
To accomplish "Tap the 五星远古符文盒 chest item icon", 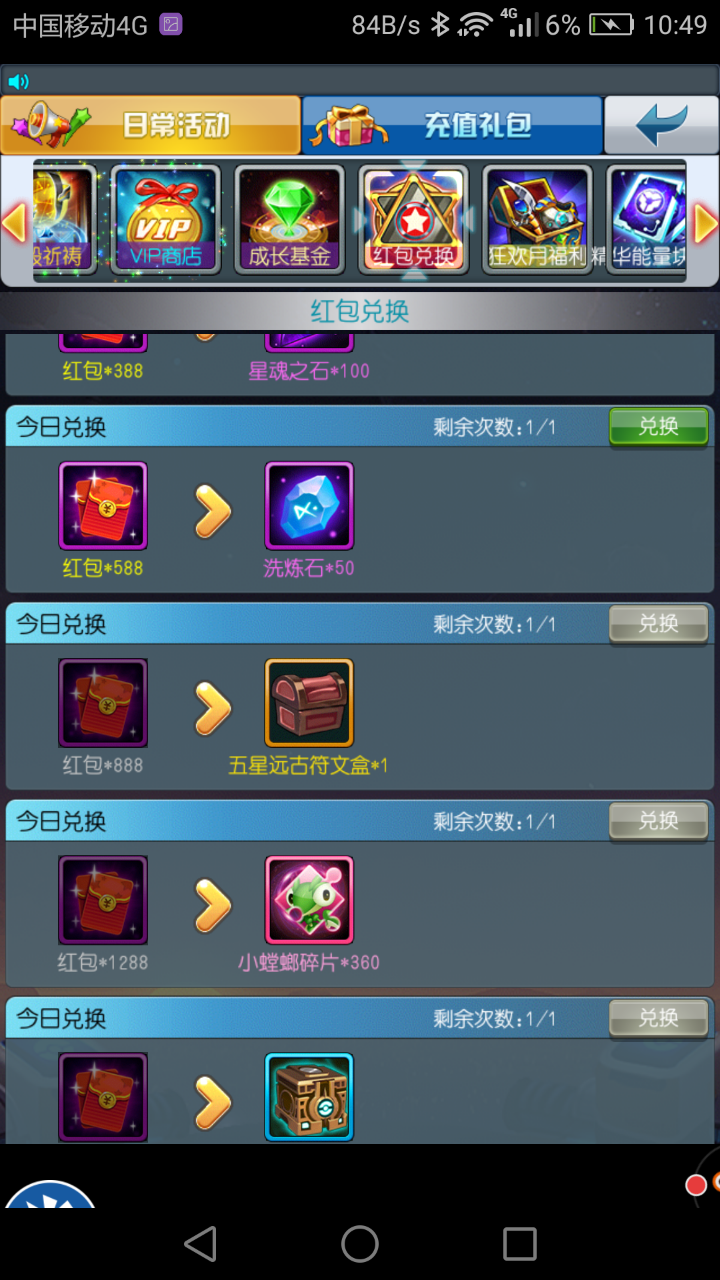I will [309, 703].
